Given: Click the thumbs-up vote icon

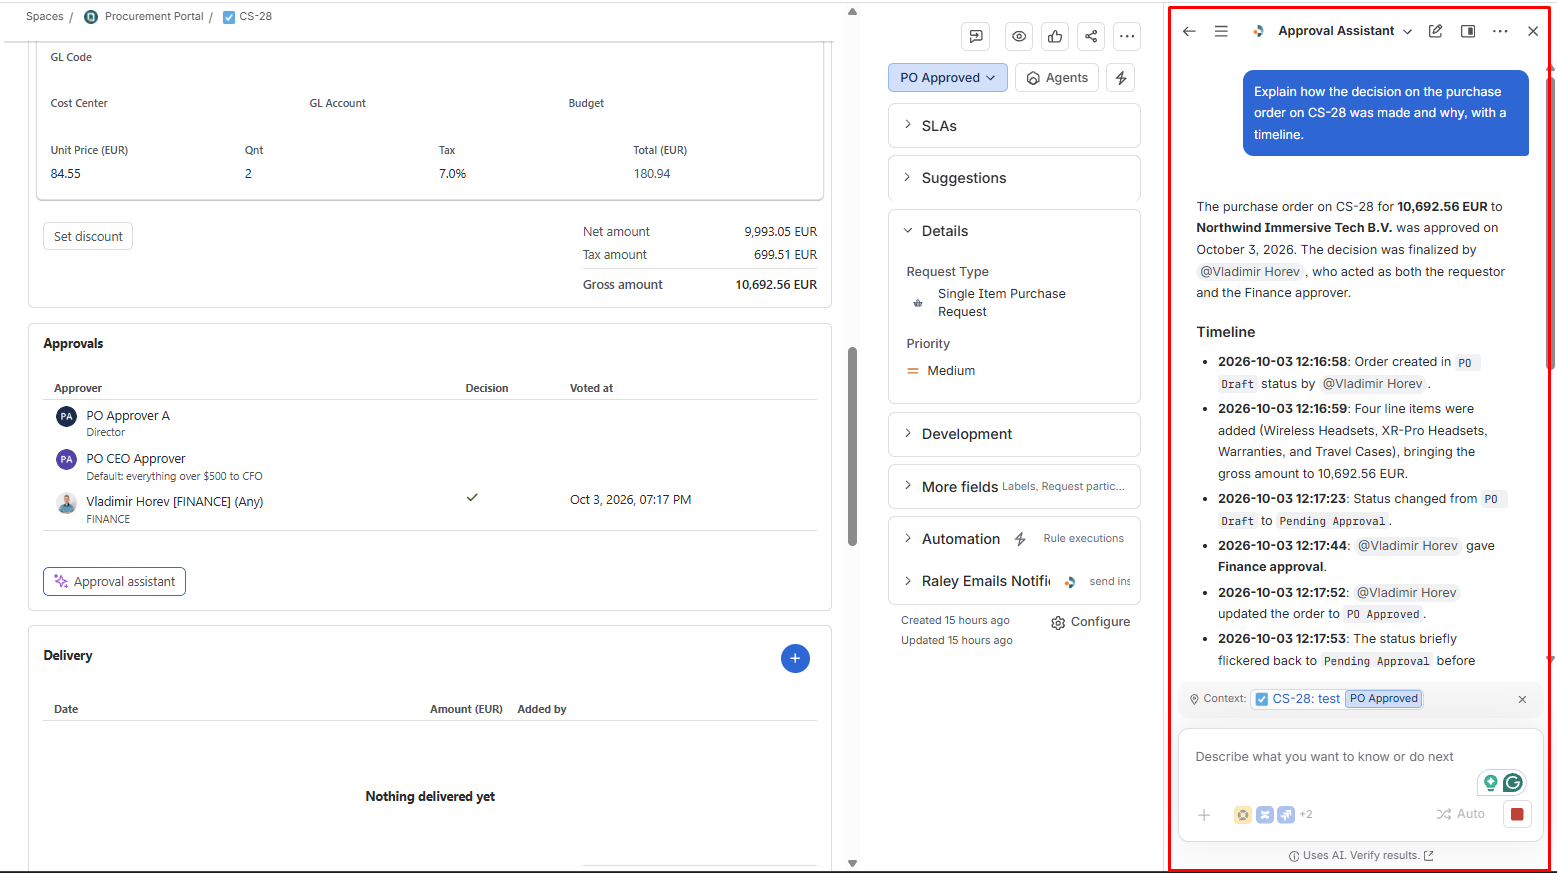Looking at the screenshot, I should (x=1055, y=36).
